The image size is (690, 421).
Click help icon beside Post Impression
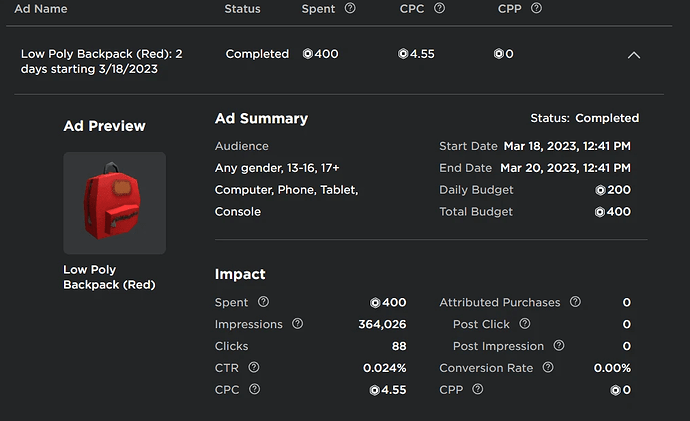559,346
